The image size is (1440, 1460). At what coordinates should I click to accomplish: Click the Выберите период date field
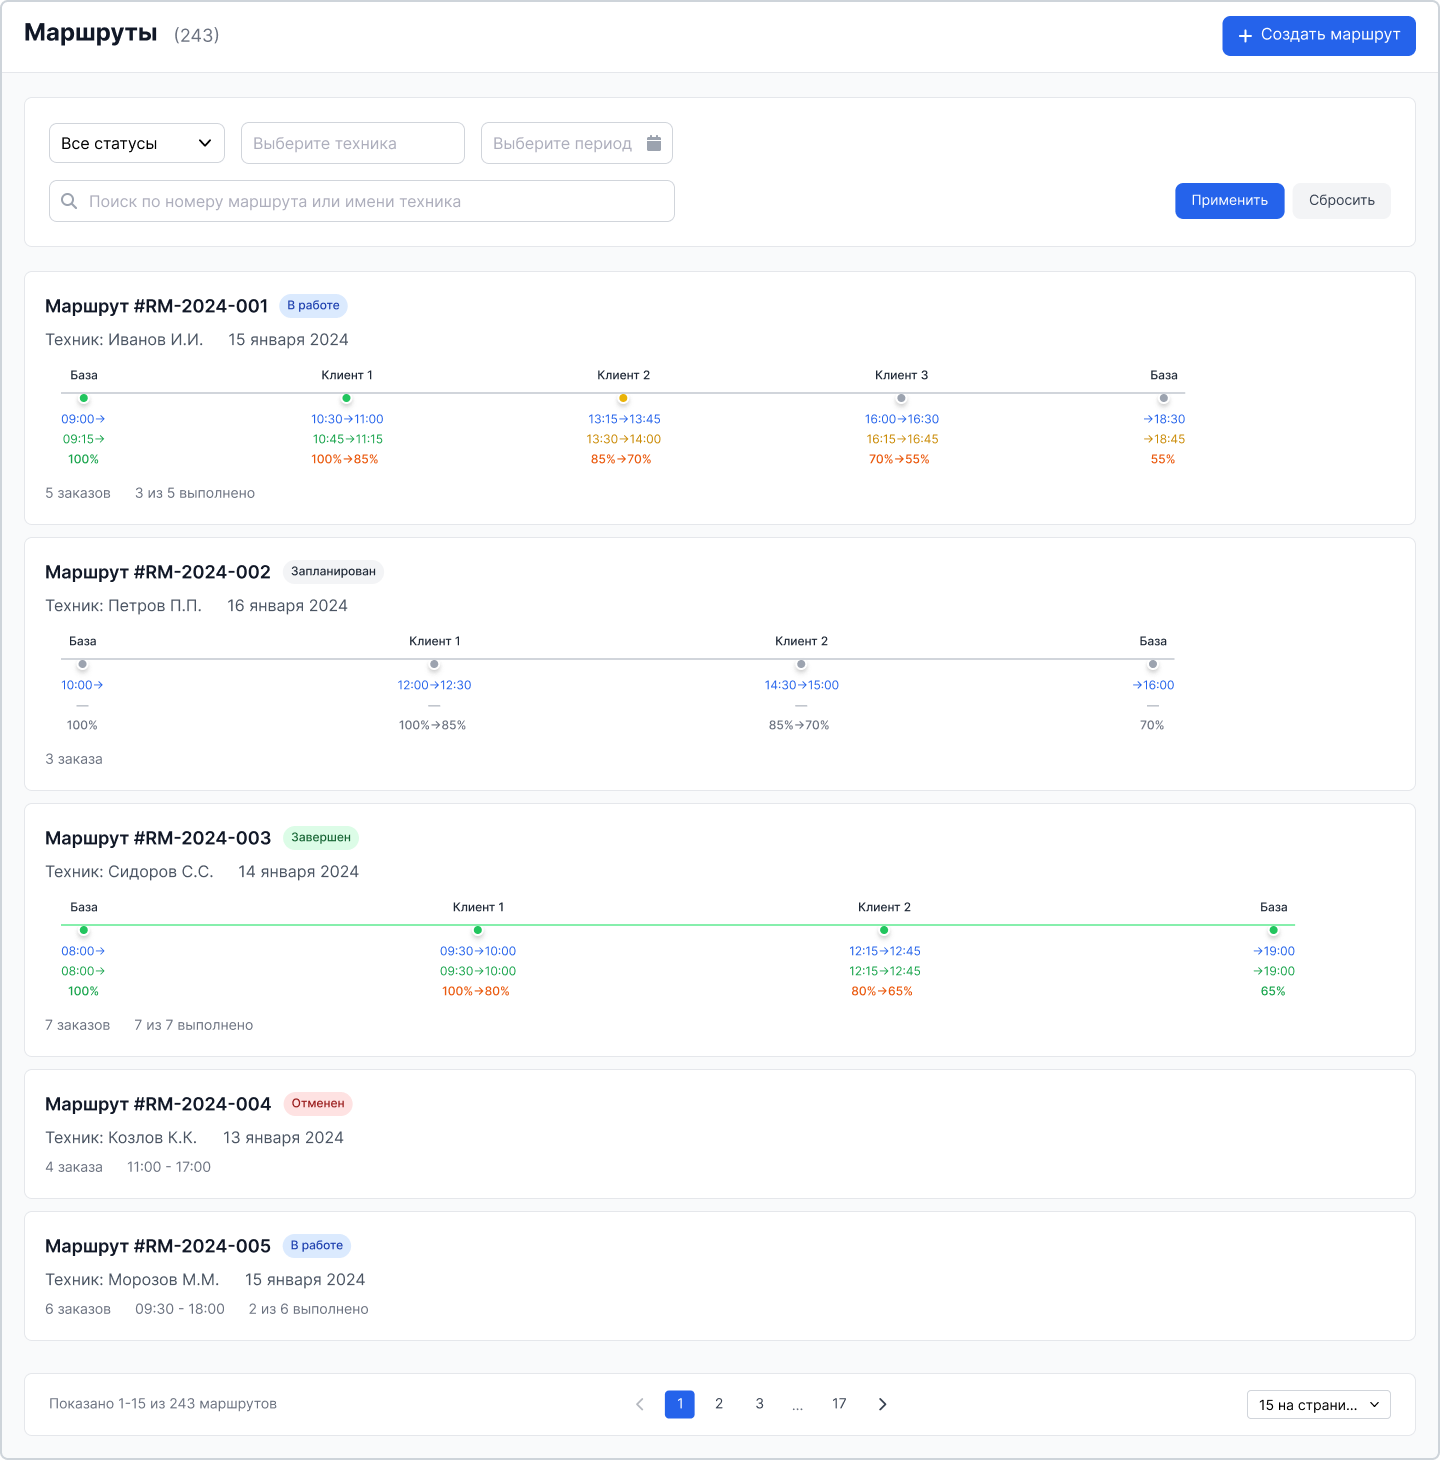[x=563, y=143]
